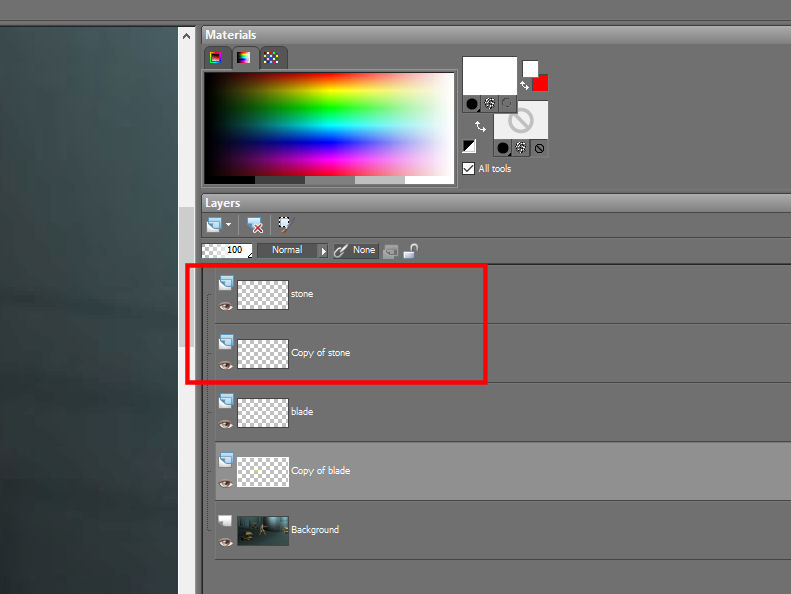Screen dimensions: 791x594
Task: Click the stone layer thumbnail
Action: pos(263,295)
